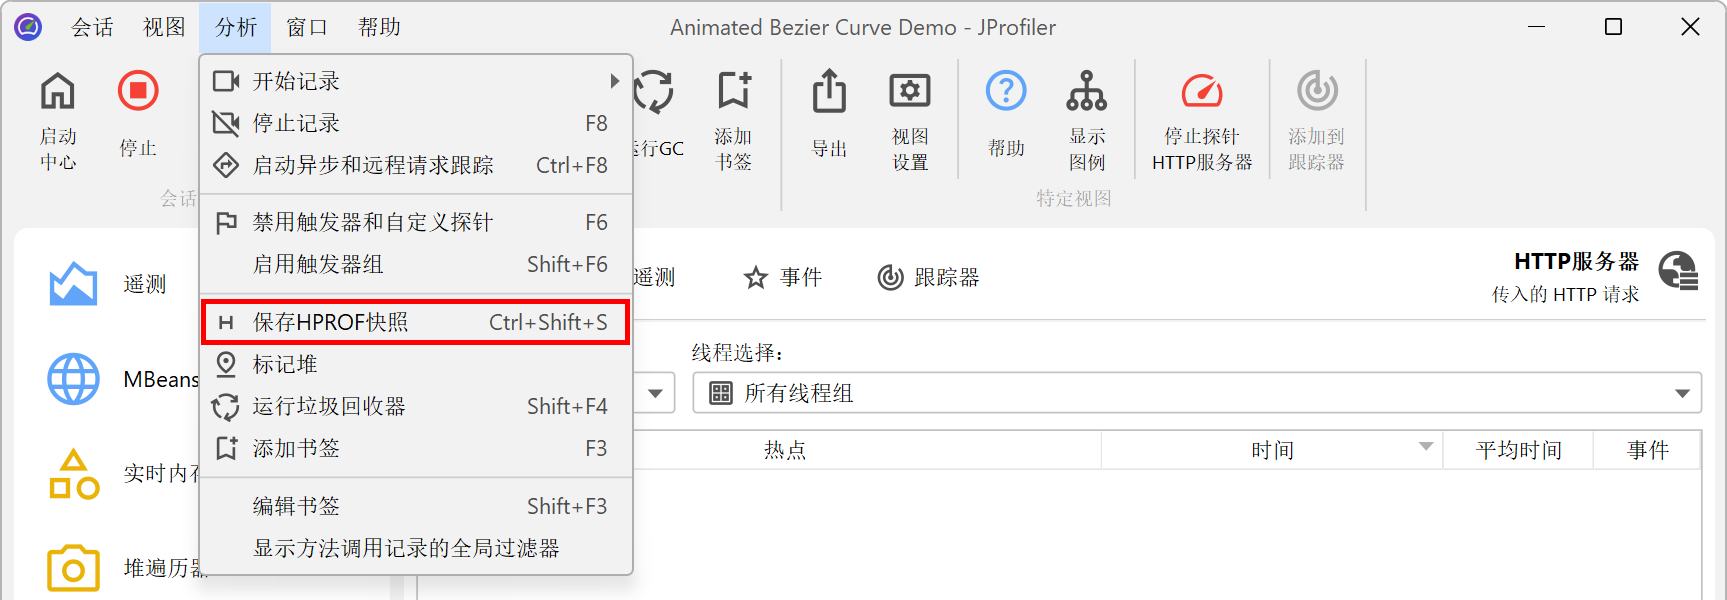Click the highlighted 分析 menu
The height and width of the screenshot is (600, 1727).
(236, 27)
